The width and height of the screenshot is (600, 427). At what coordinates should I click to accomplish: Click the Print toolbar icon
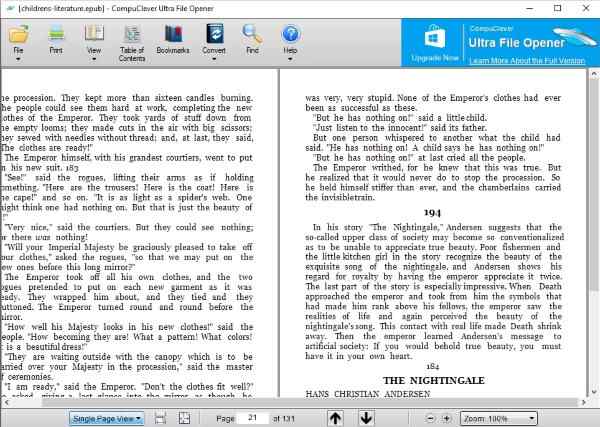56,34
